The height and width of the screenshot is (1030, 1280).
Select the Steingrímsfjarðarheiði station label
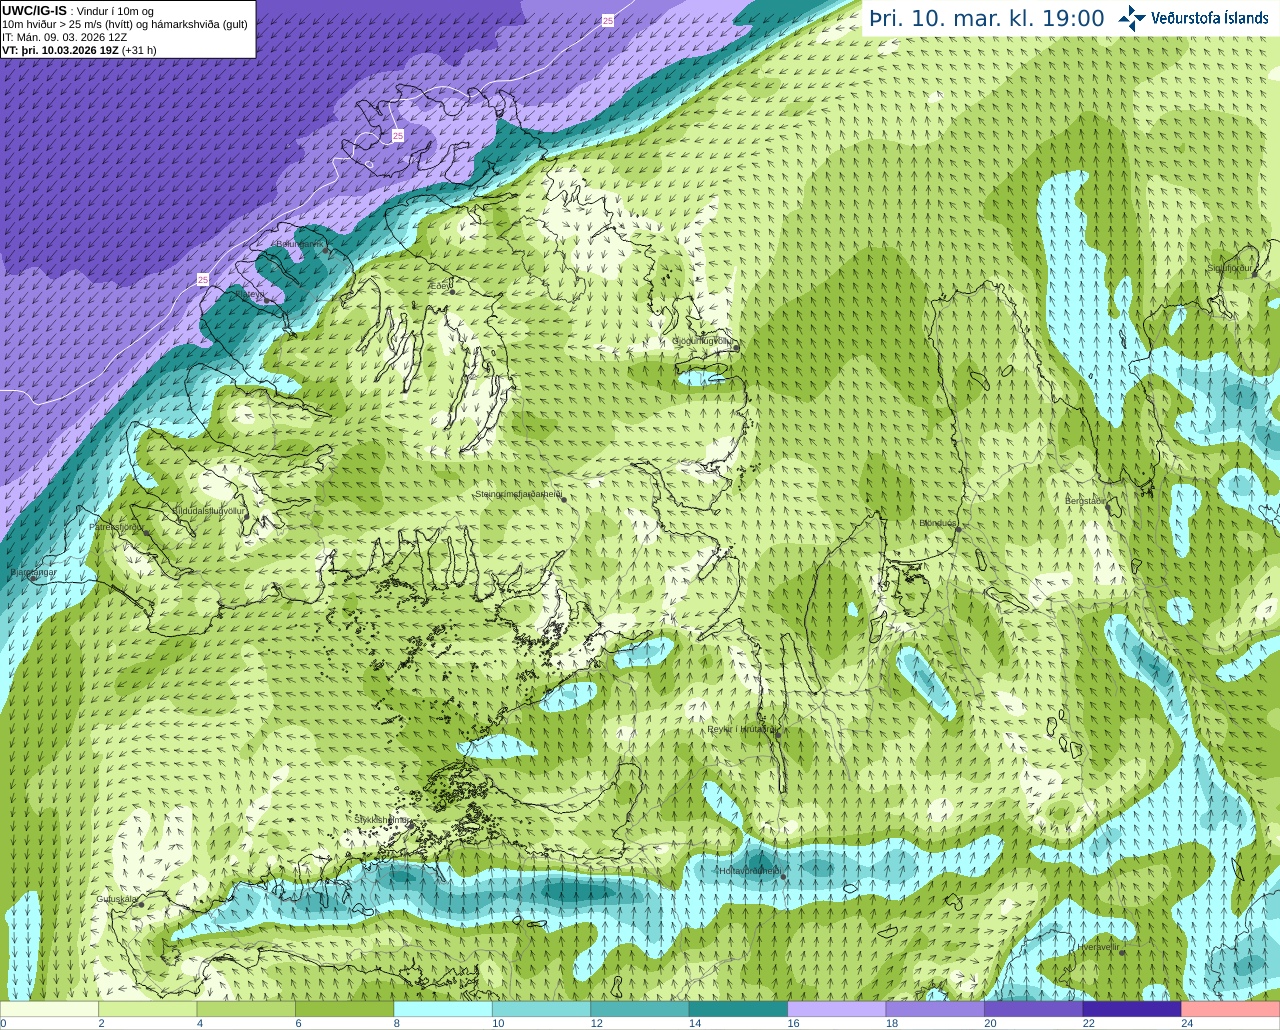coord(517,494)
